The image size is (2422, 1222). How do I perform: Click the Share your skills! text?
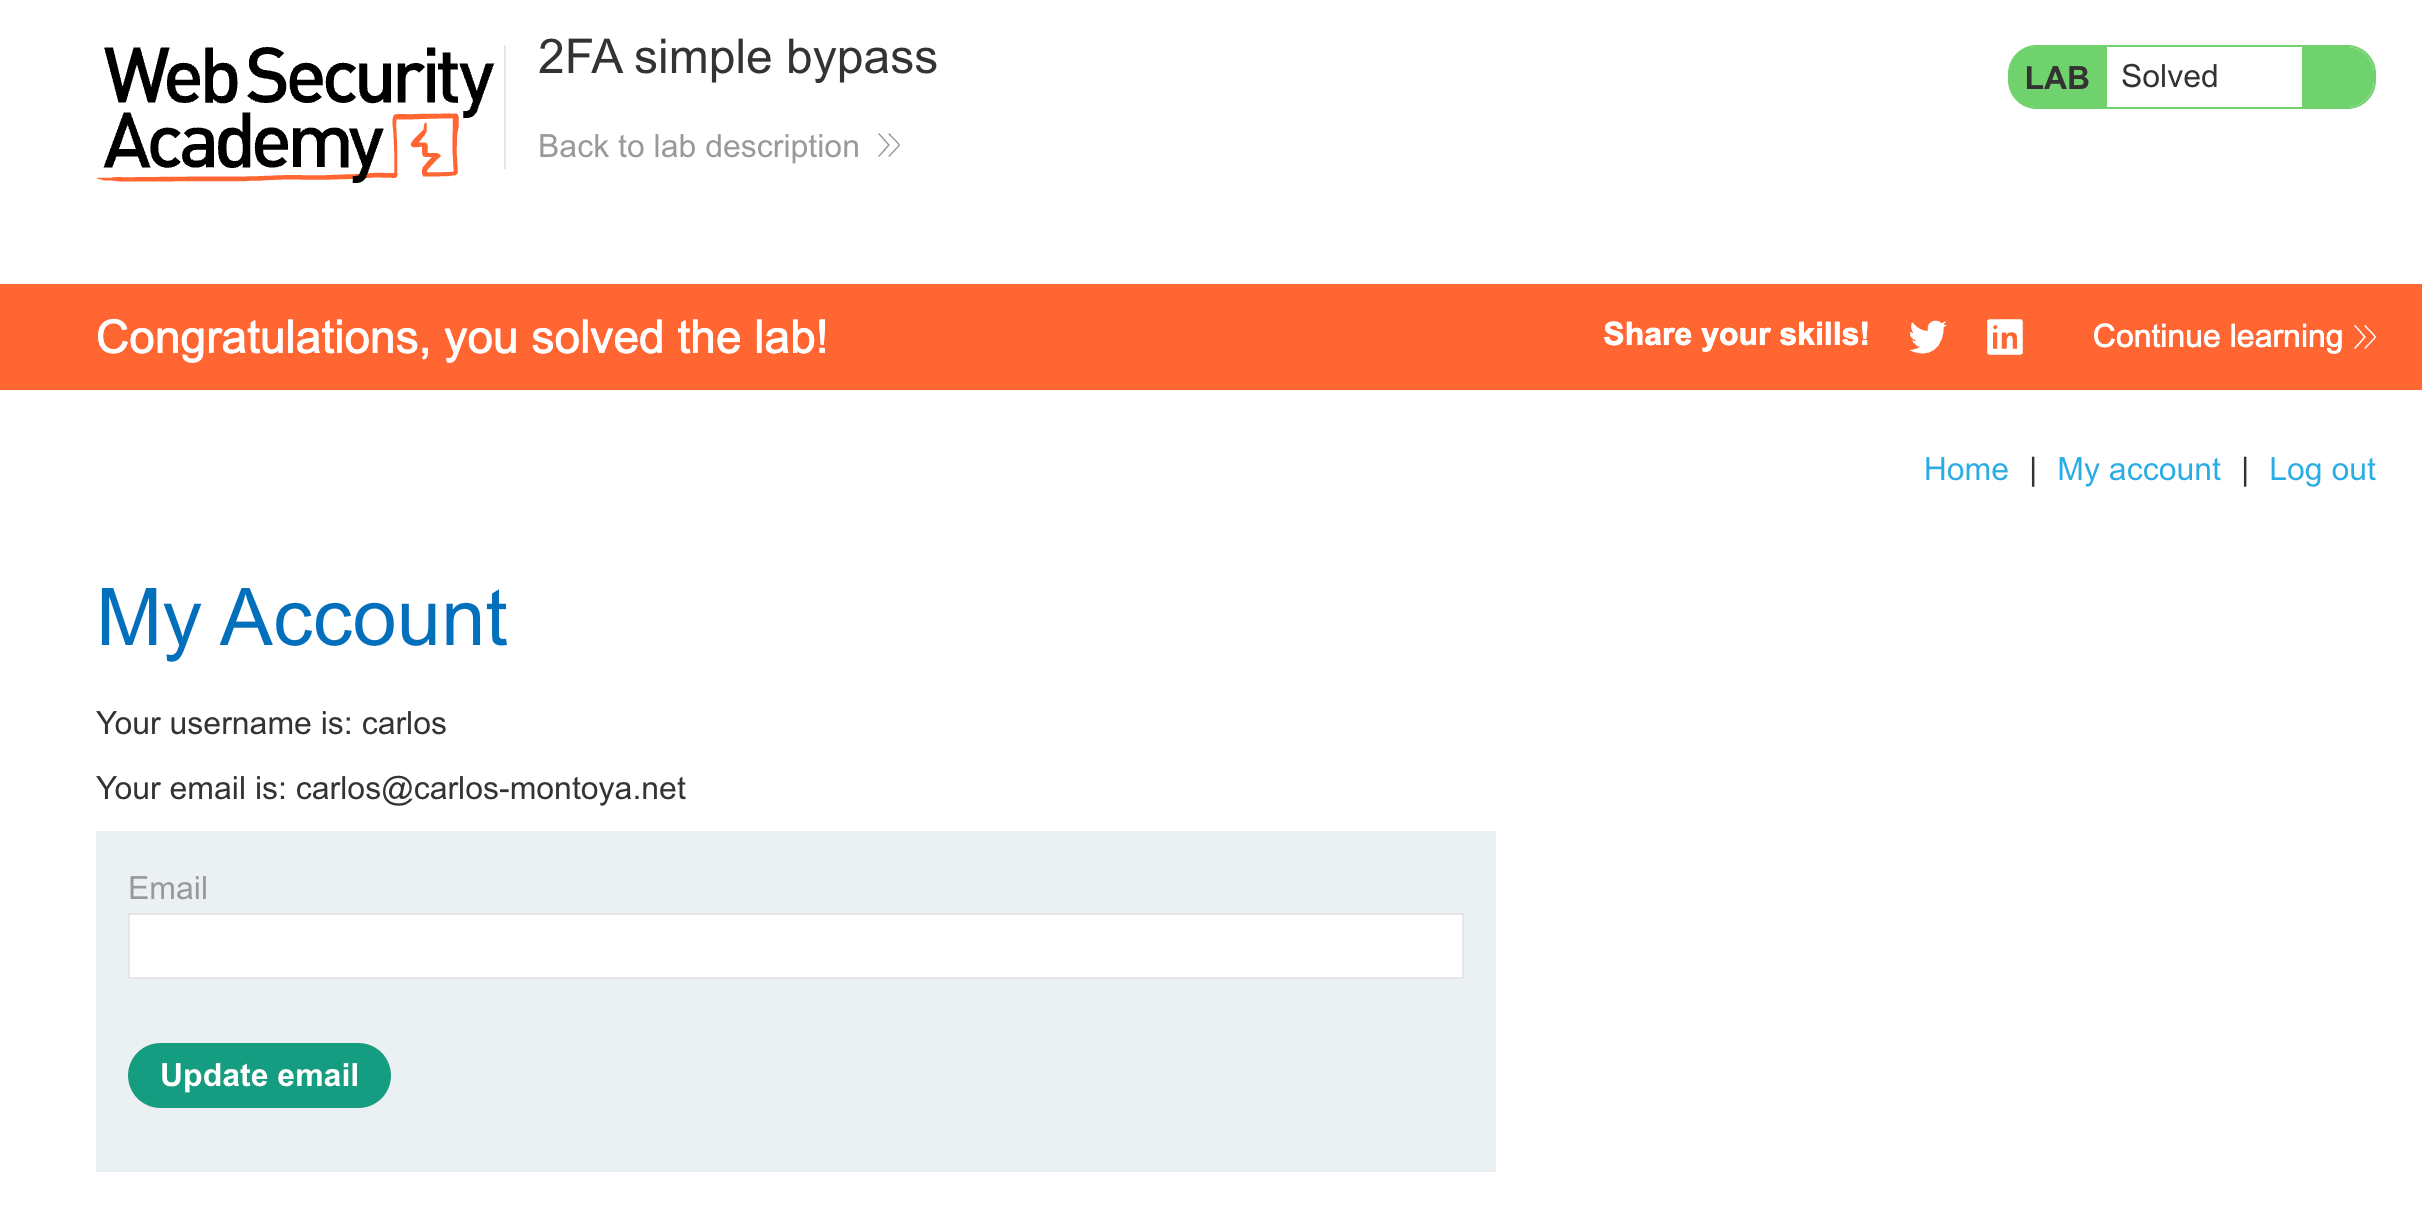tap(1735, 335)
